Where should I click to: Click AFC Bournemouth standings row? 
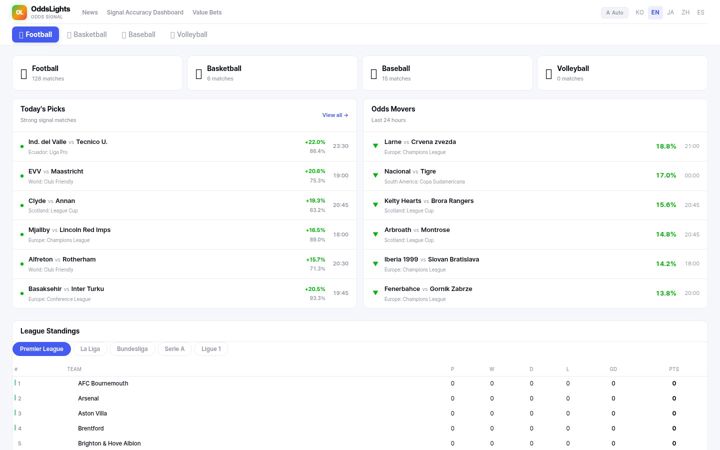pos(360,383)
